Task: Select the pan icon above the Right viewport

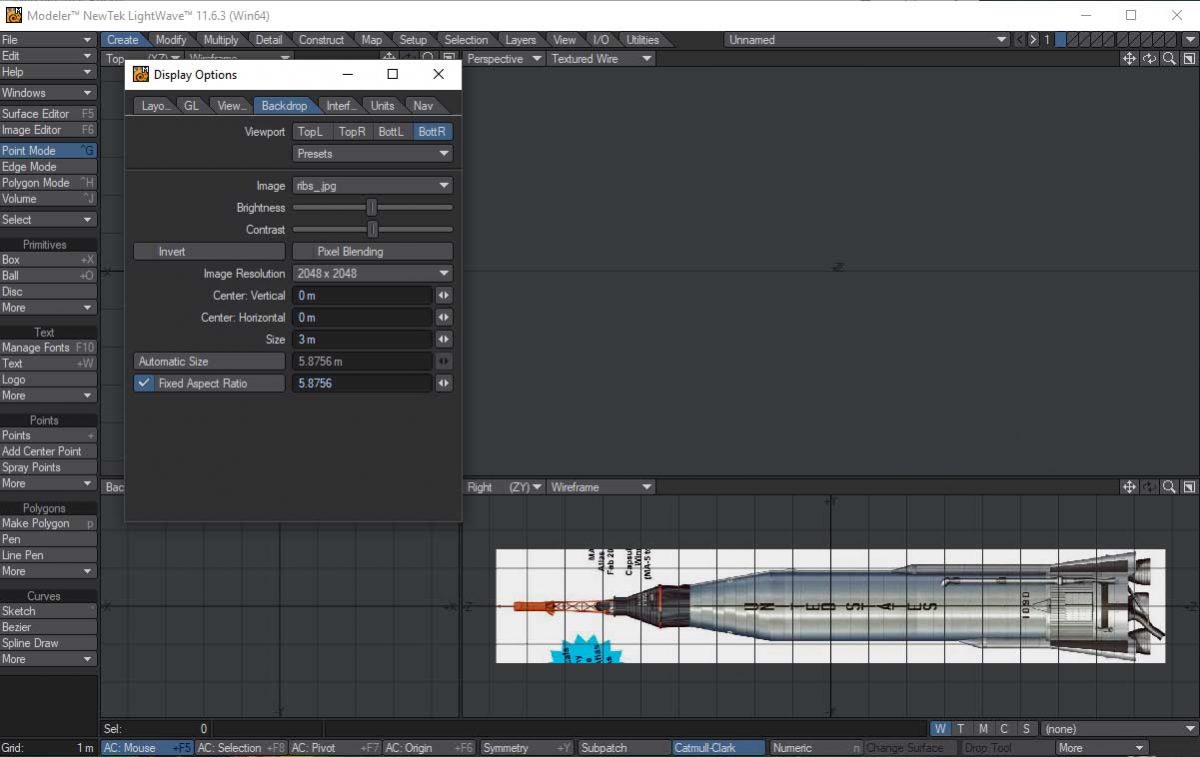Action: (1129, 487)
